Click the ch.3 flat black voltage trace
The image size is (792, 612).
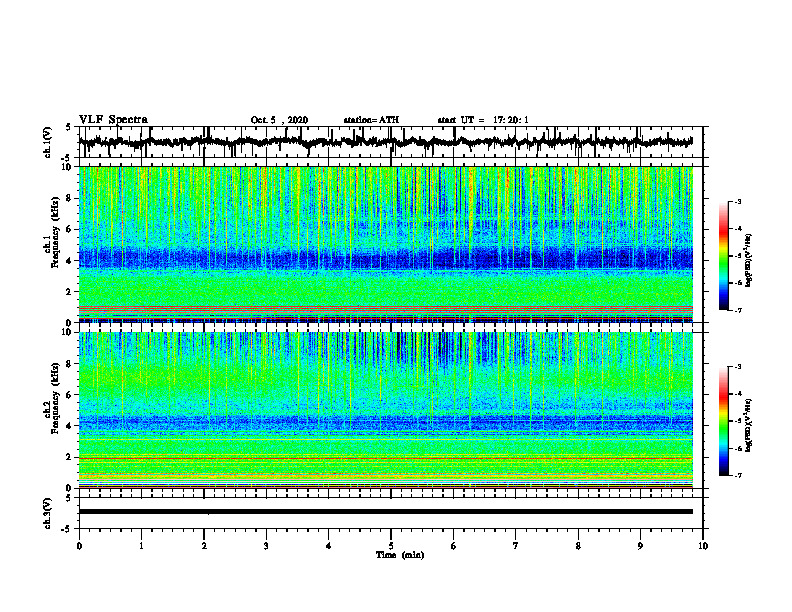click(x=386, y=512)
